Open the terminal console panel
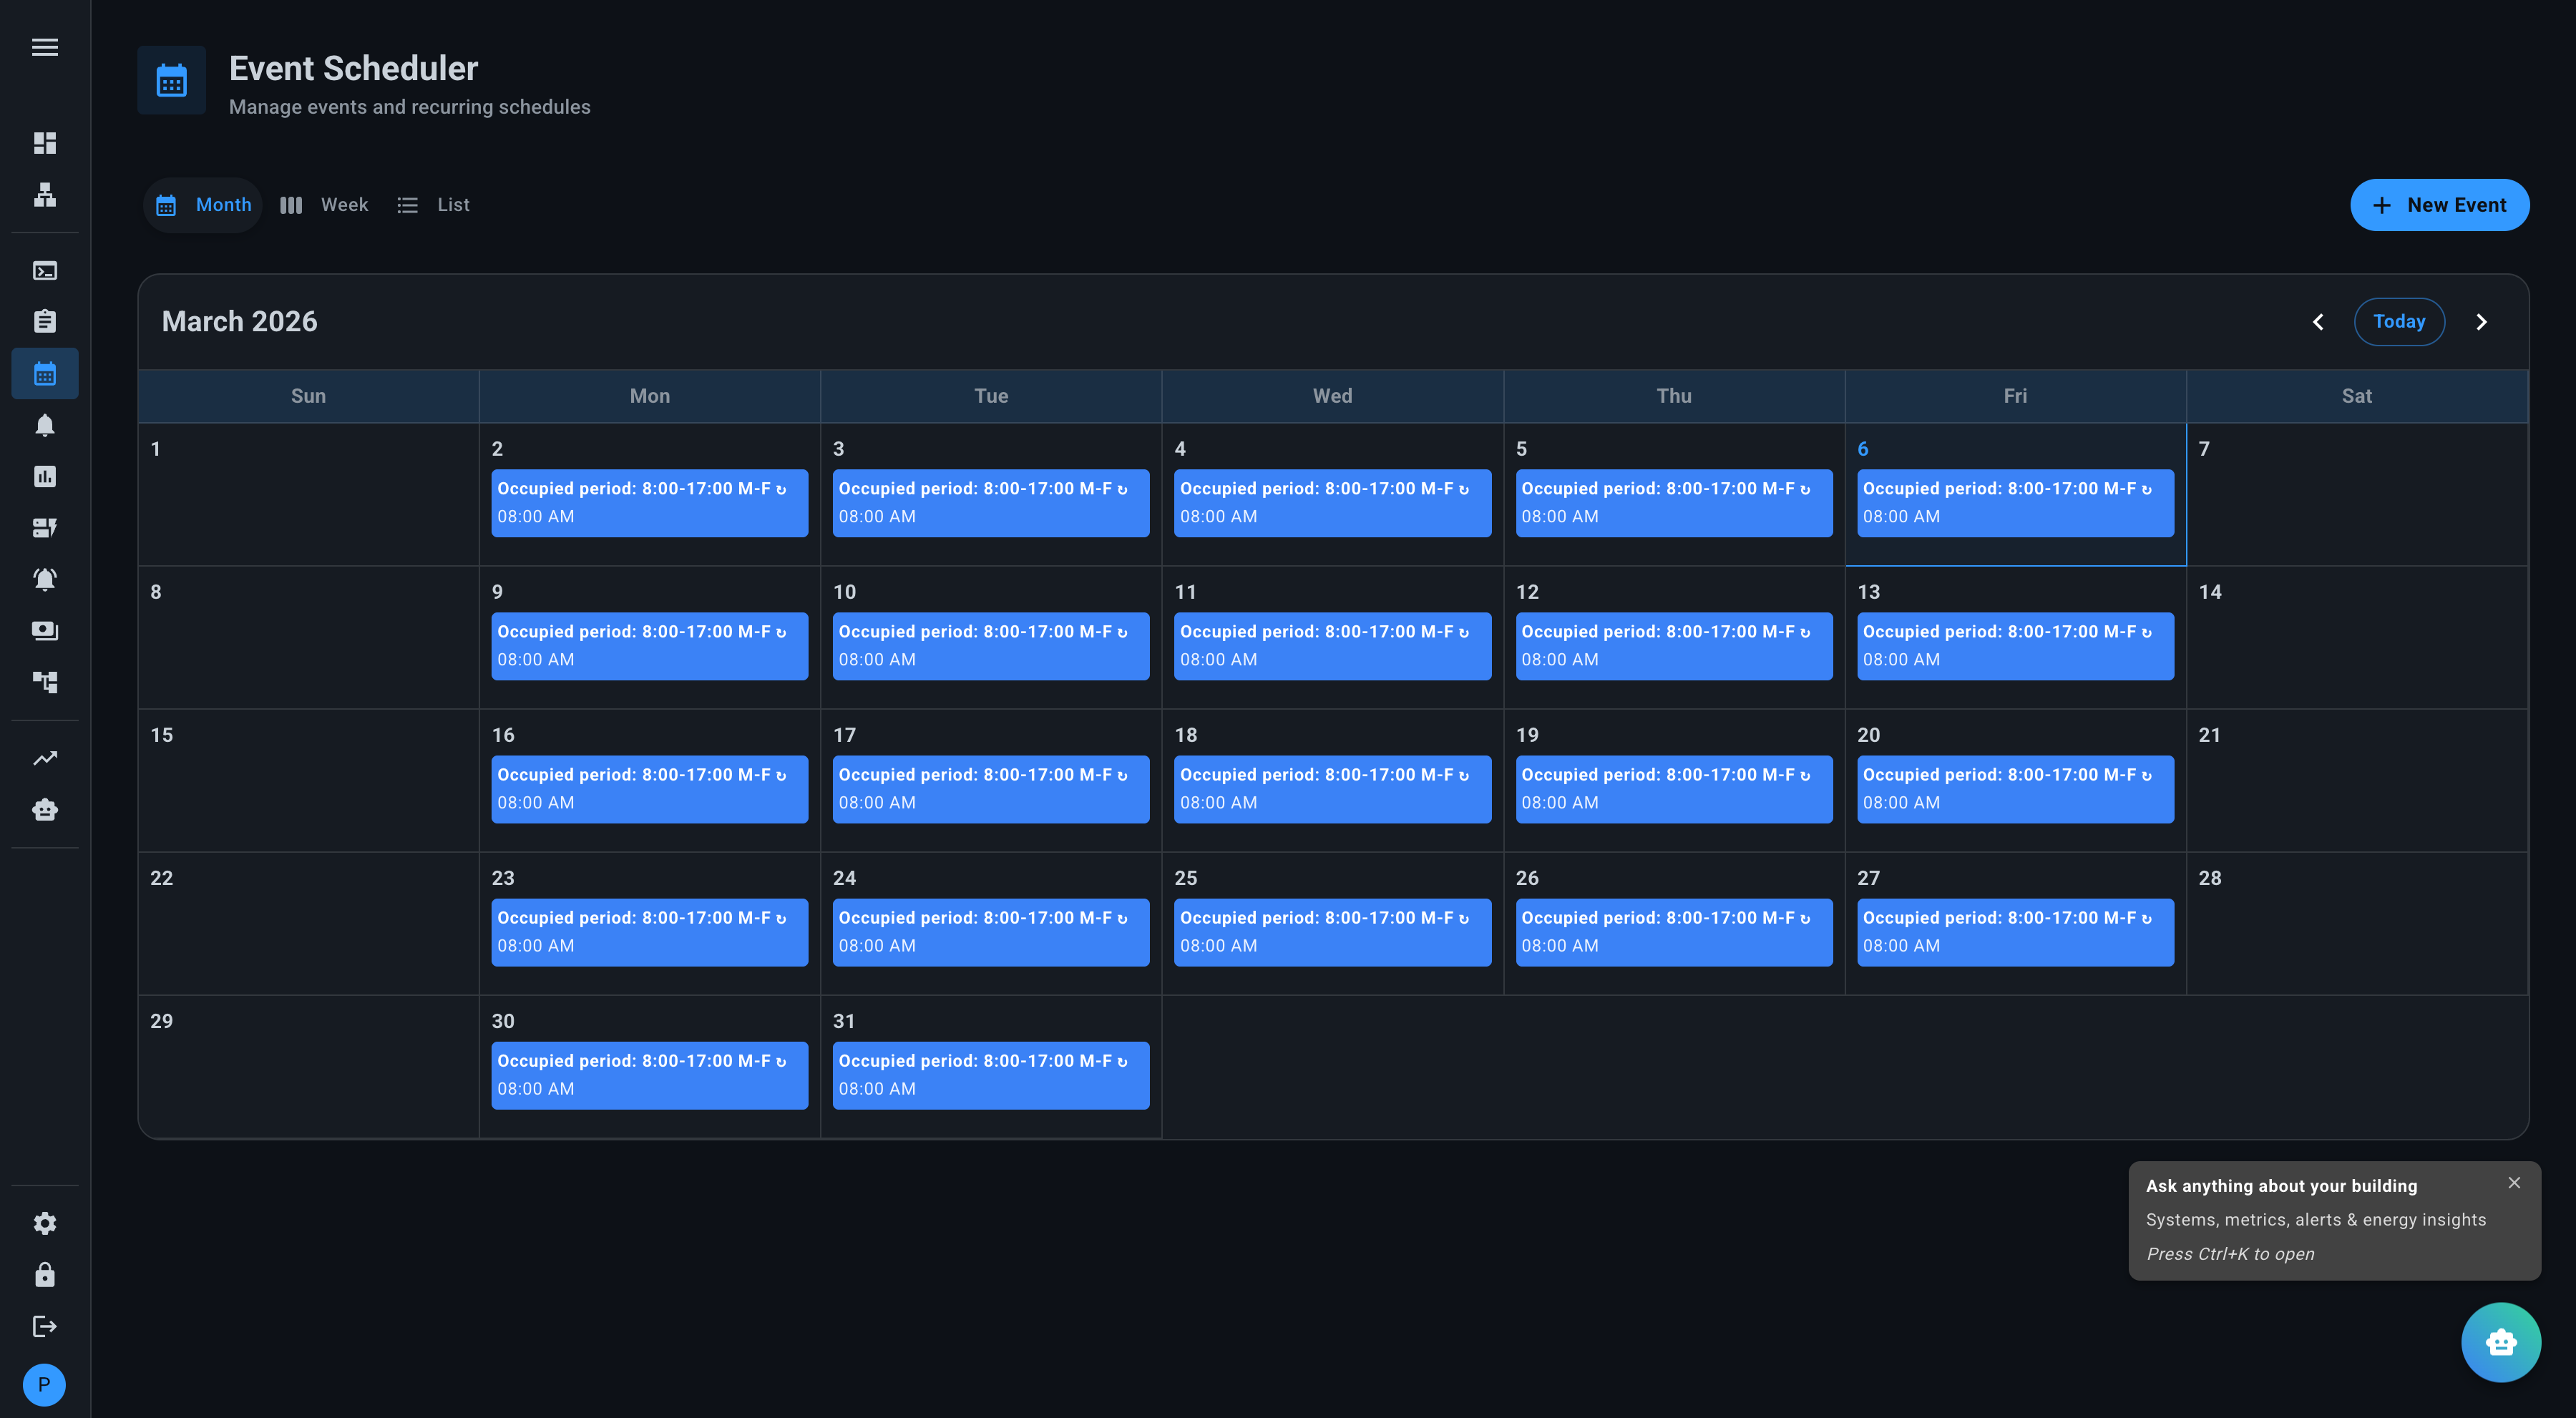Screen dimensions: 2576x1418 pyautogui.click(x=44, y=270)
